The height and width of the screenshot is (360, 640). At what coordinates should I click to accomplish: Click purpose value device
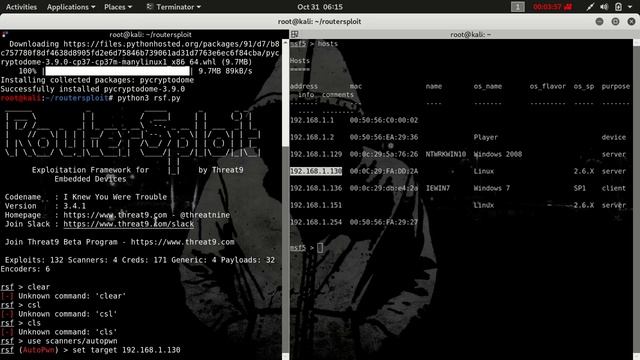pos(613,137)
